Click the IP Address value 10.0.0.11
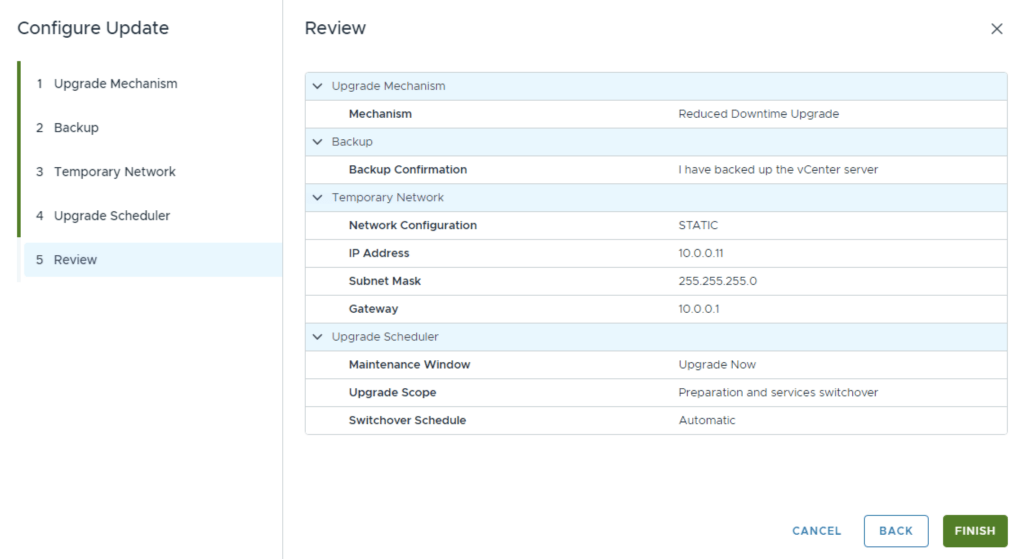This screenshot has width=1024, height=559. tap(700, 254)
